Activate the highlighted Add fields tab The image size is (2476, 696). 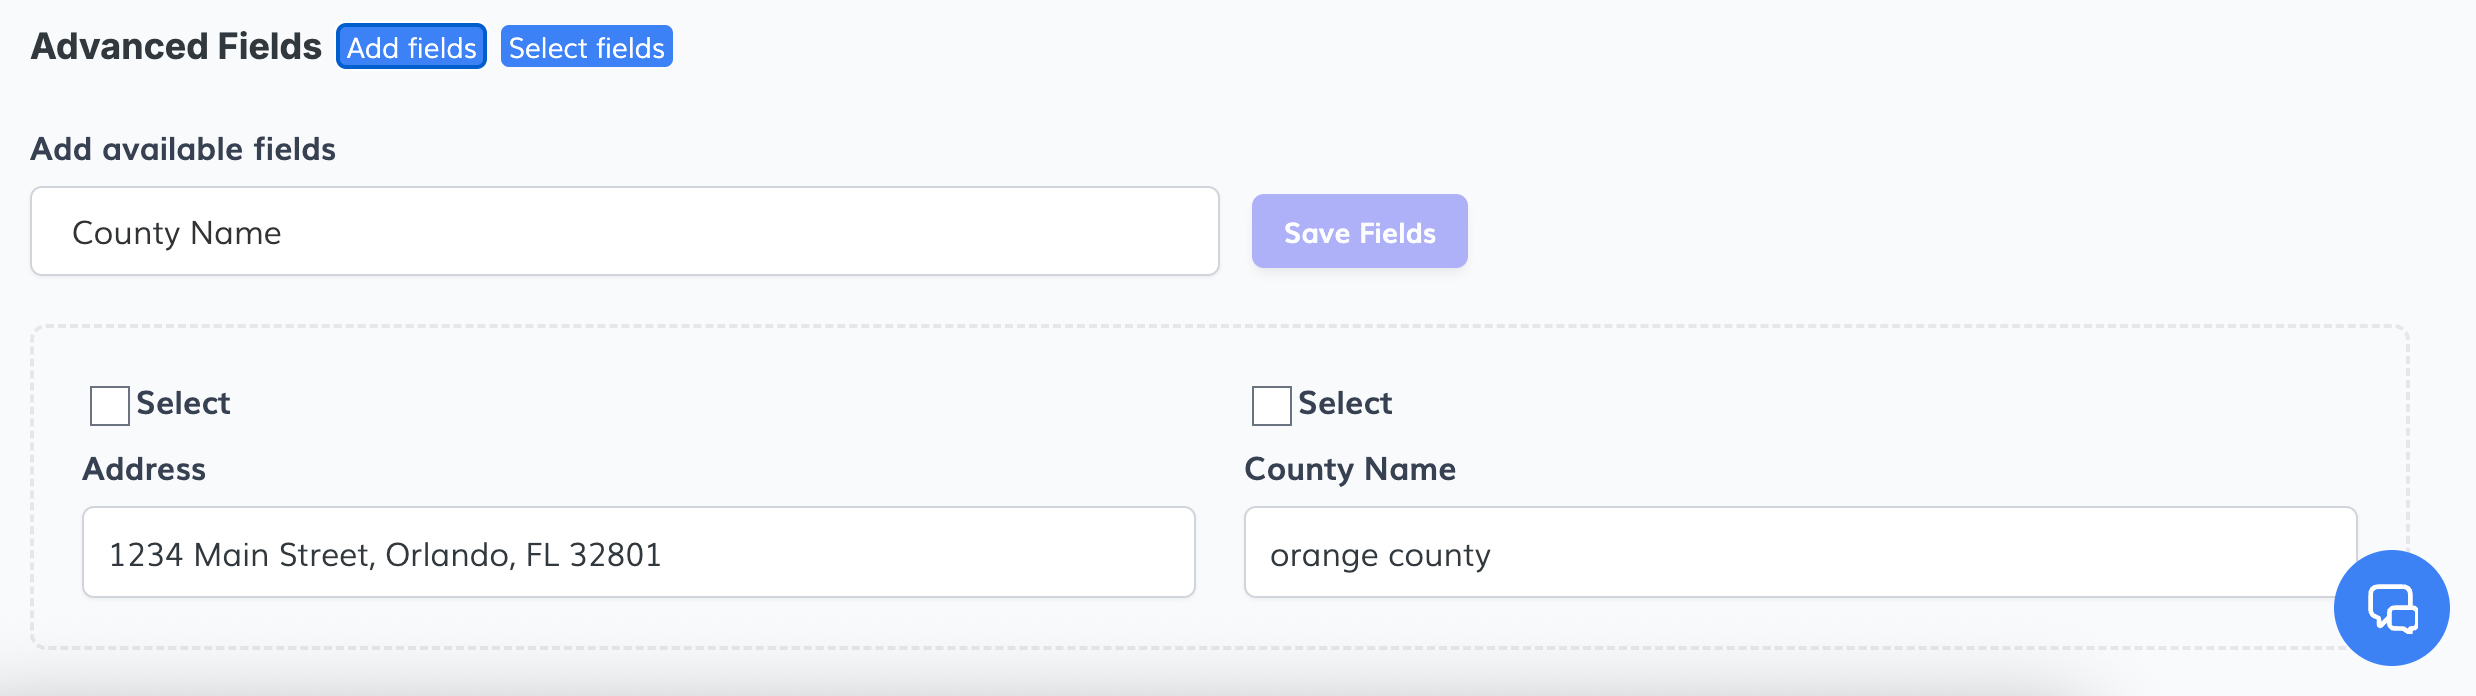coord(411,47)
